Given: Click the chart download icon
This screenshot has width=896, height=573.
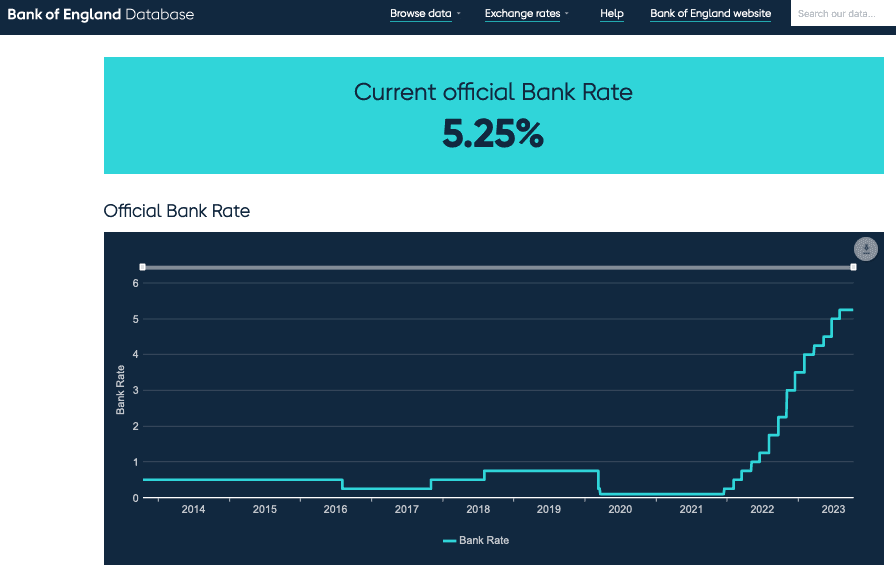Looking at the screenshot, I should click(865, 249).
